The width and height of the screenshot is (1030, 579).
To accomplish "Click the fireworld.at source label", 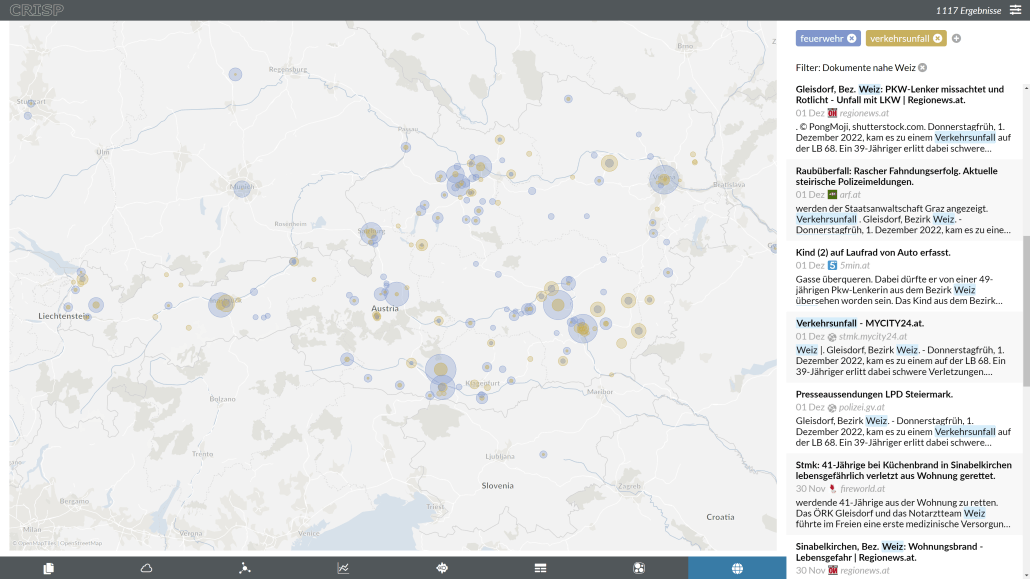I will (x=862, y=489).
